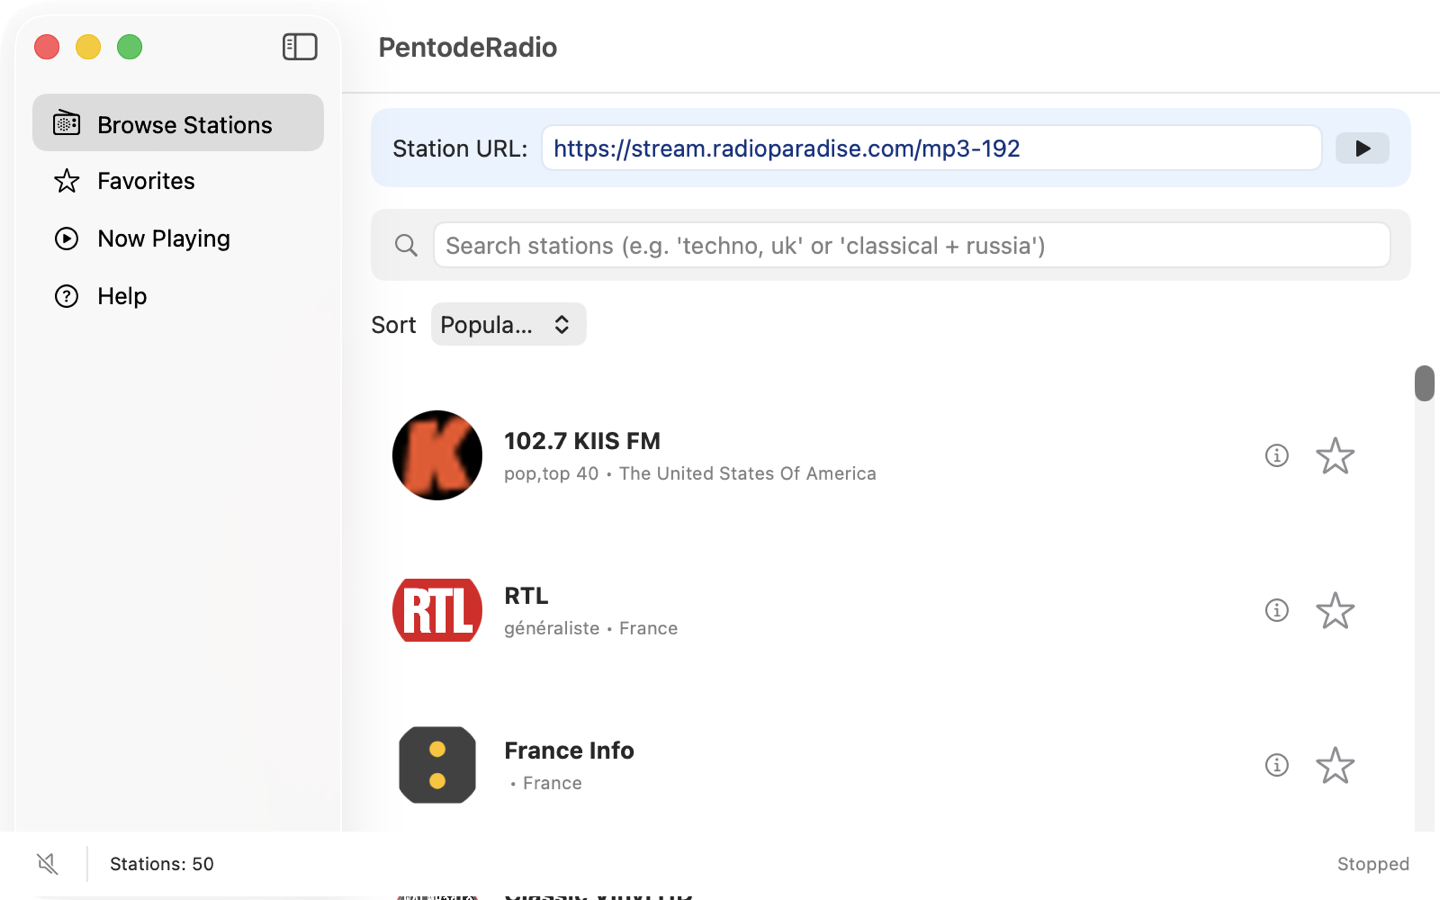Click the PentodeRadio window title

pos(468,47)
